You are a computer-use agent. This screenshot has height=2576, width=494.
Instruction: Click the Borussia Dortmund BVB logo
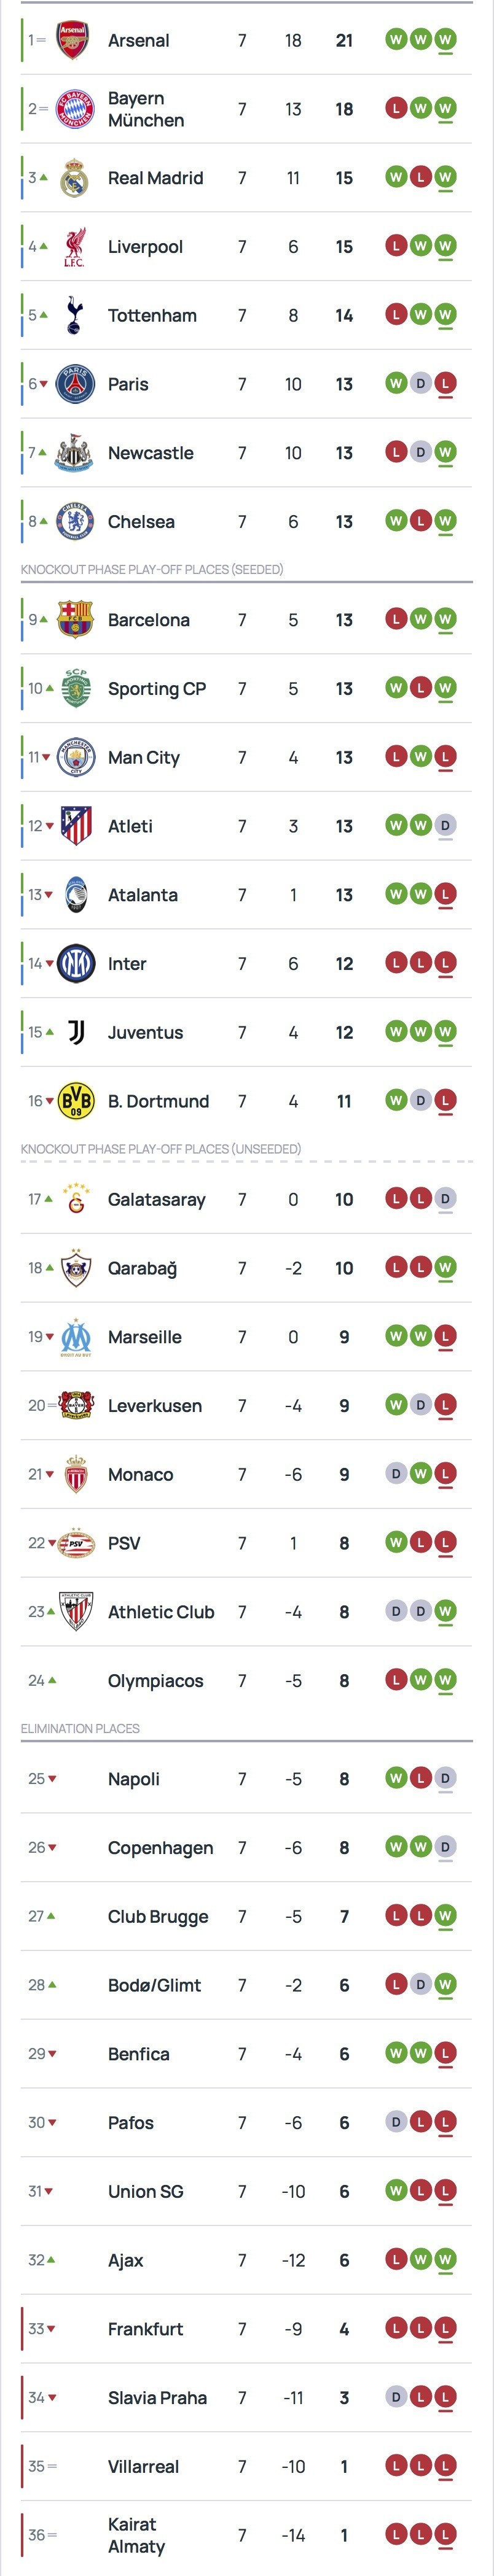(x=75, y=1101)
